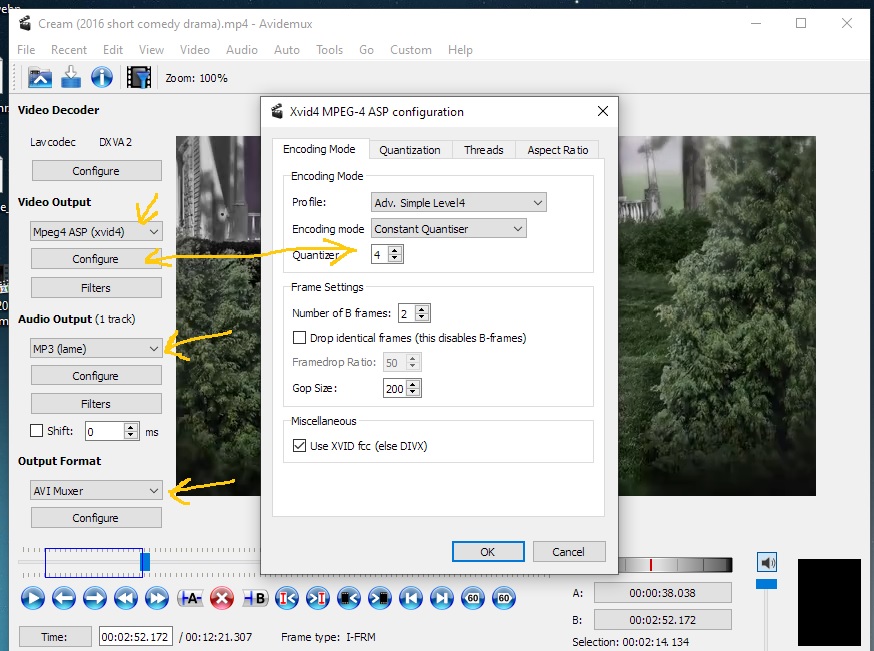Set start marker A
The image size is (874, 651).
[190, 599]
